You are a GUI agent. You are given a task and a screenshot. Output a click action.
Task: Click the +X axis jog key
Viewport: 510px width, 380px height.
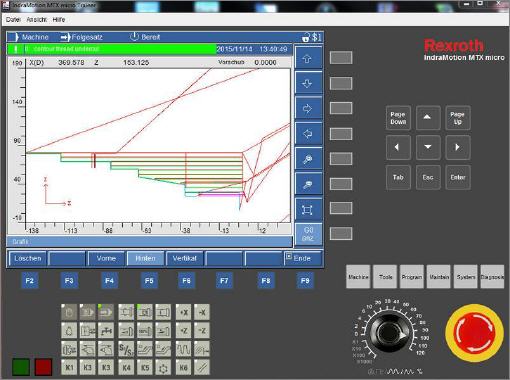[x=183, y=312]
